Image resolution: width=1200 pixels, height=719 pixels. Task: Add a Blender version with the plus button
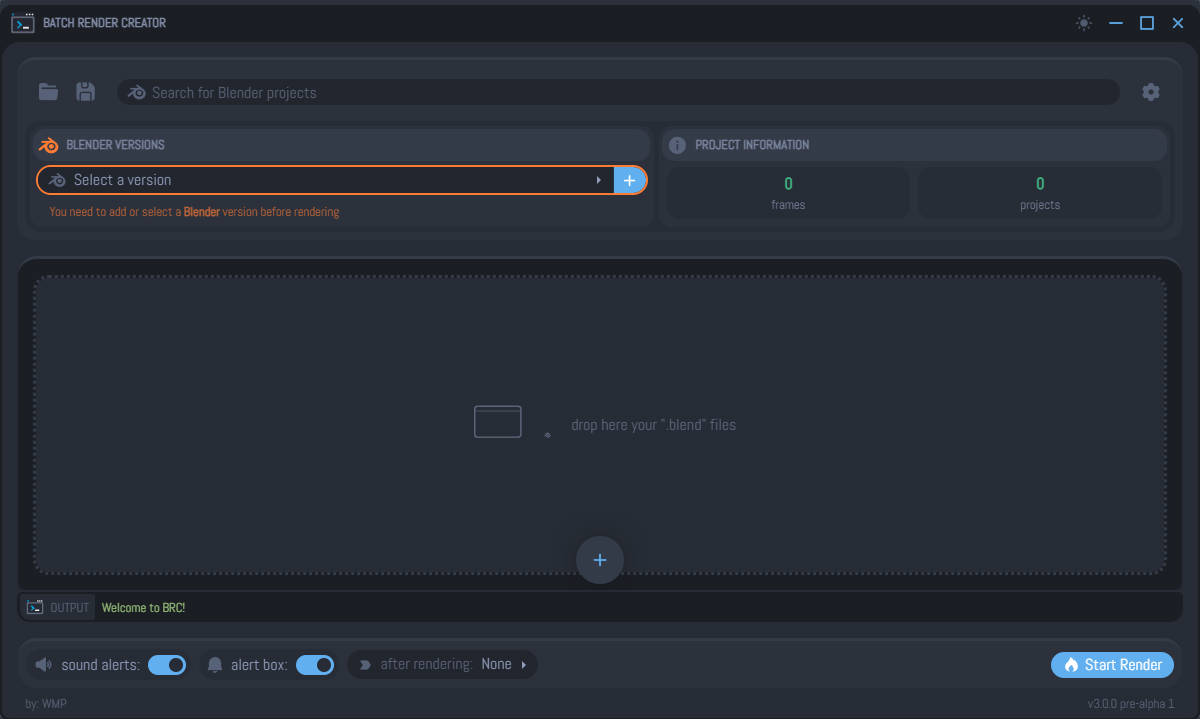629,180
